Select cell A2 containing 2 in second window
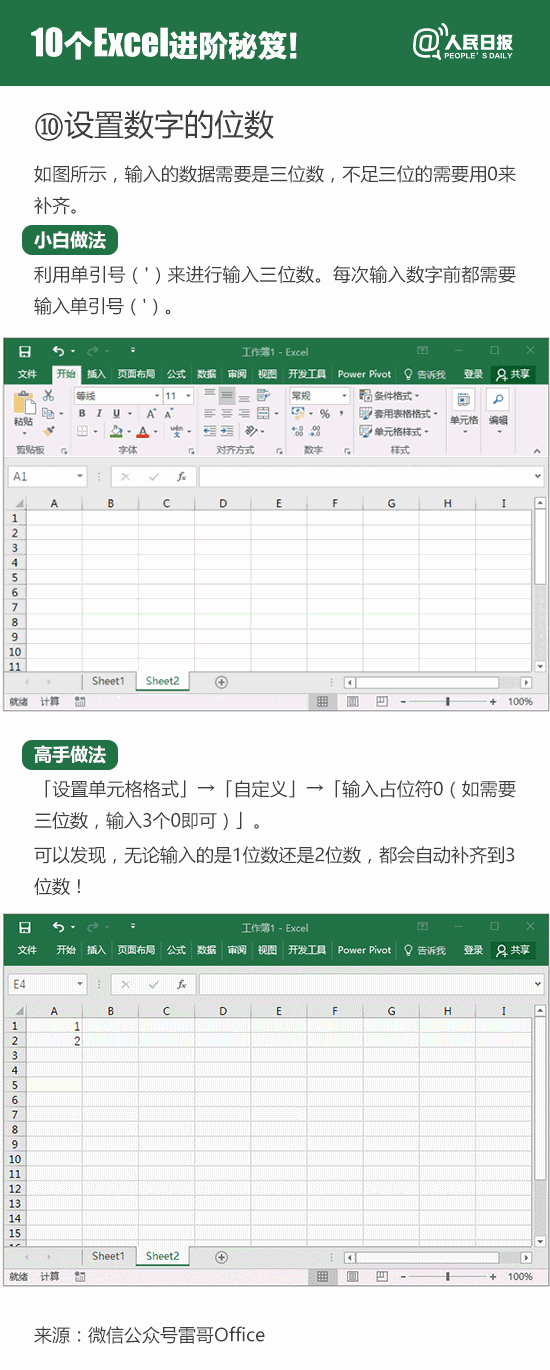 click(x=54, y=1041)
